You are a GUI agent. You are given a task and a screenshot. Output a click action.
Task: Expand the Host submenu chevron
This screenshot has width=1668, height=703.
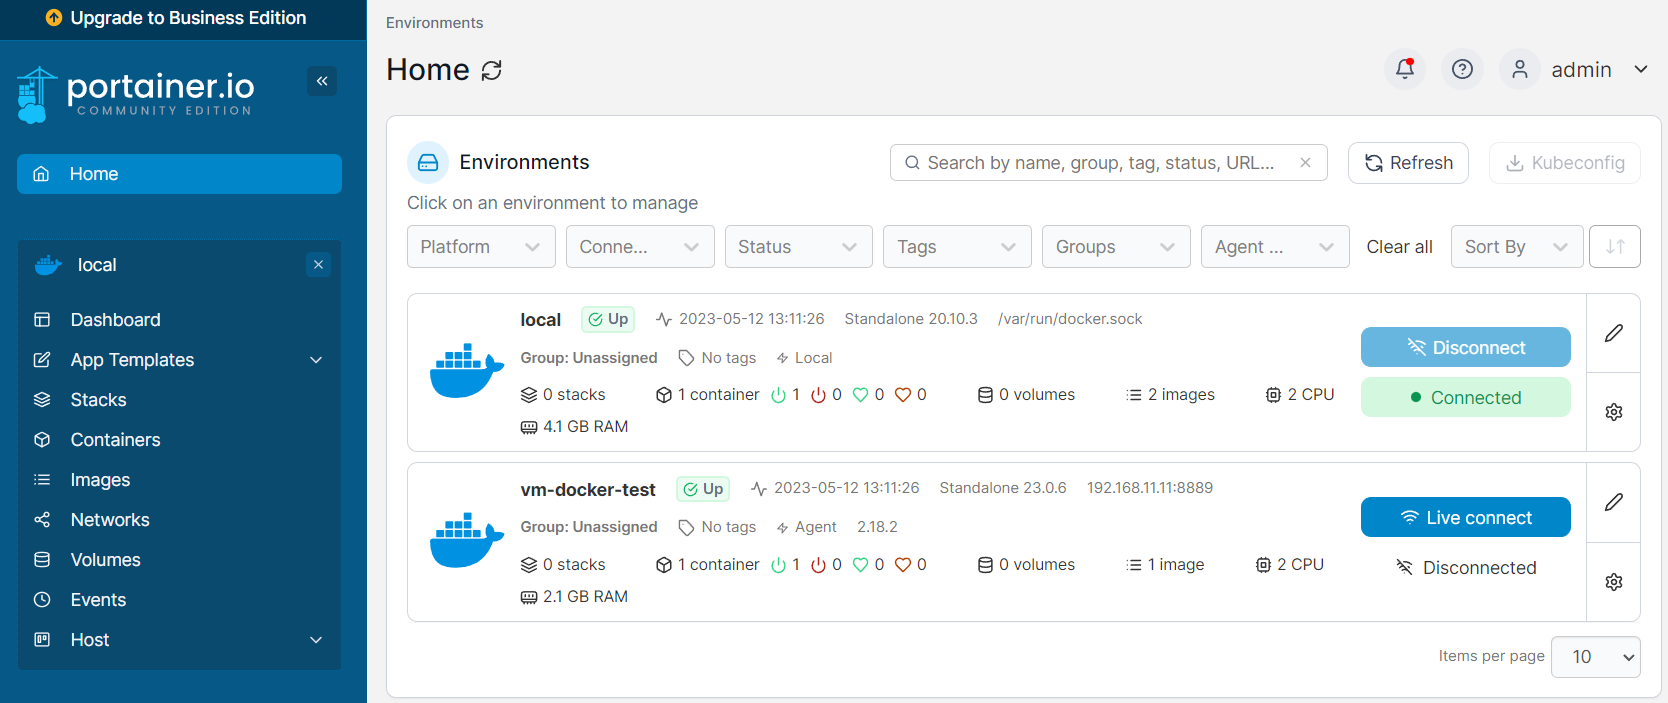[316, 640]
